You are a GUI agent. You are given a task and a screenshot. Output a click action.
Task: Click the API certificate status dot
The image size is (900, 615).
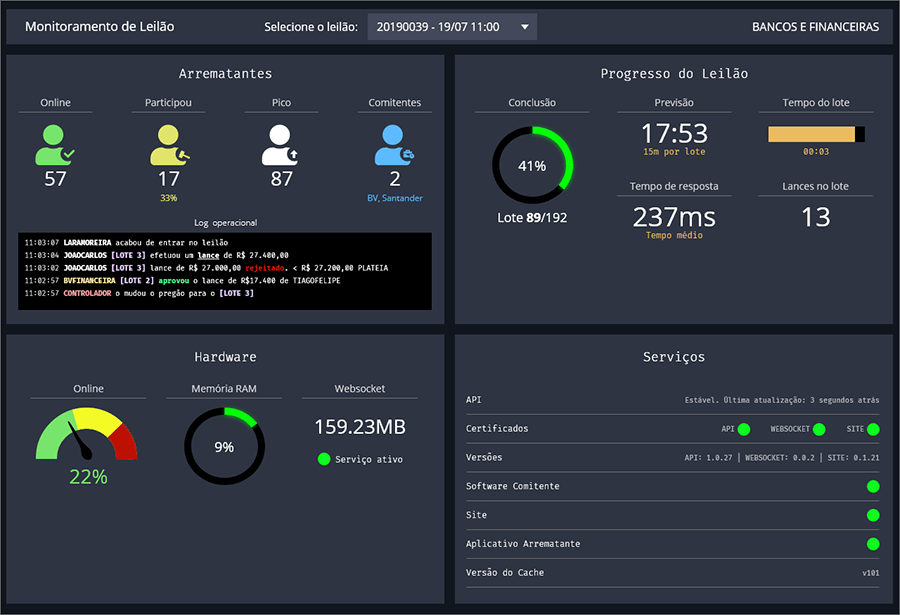point(743,429)
